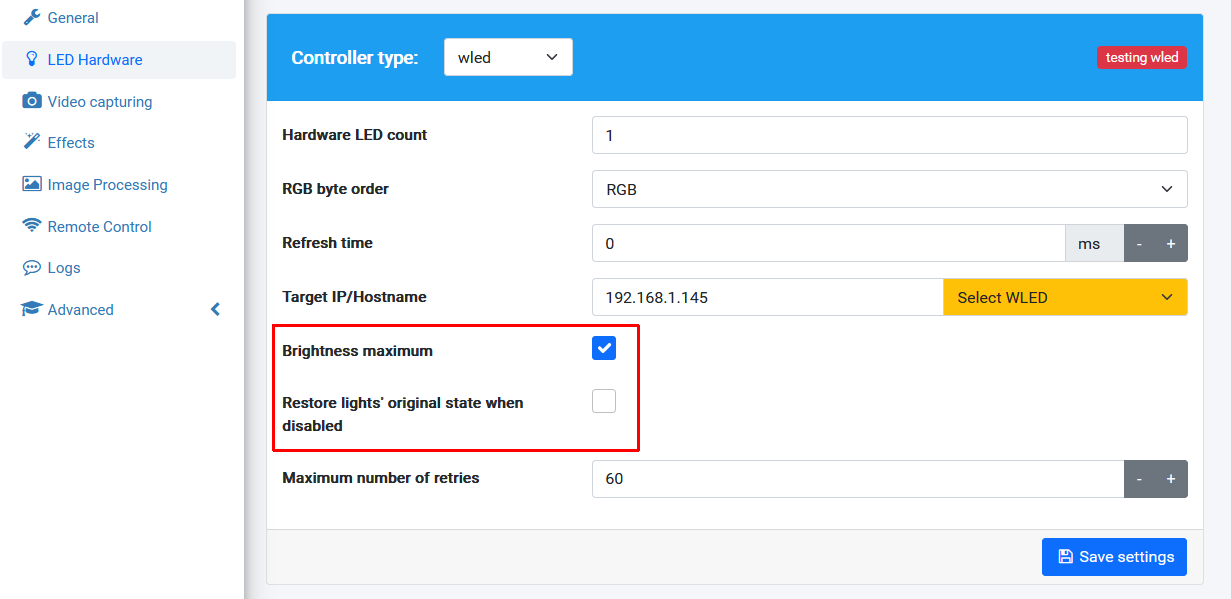Click the Logs speech bubble icon
This screenshot has height=599, width=1231.
tap(32, 268)
